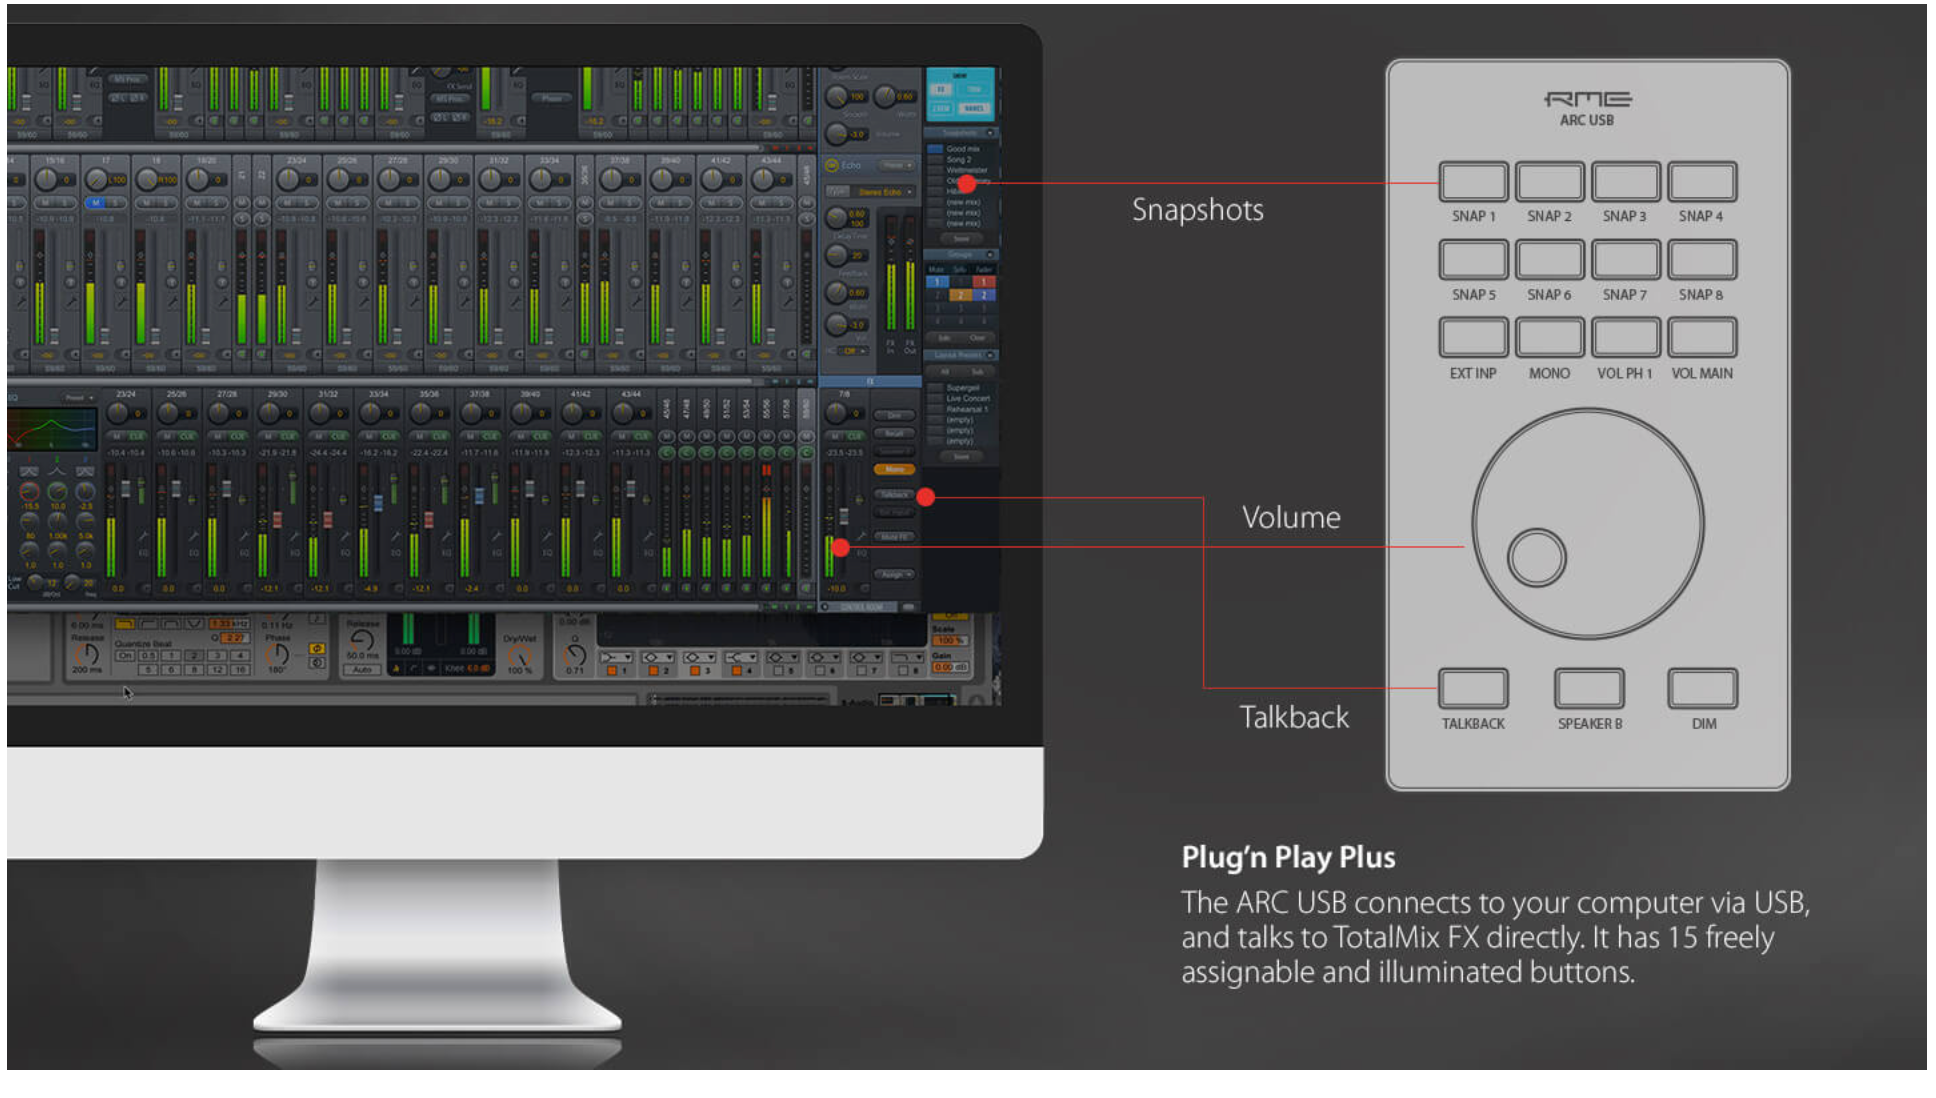
Task: Toggle Mute FX in Control Room
Action: [894, 537]
